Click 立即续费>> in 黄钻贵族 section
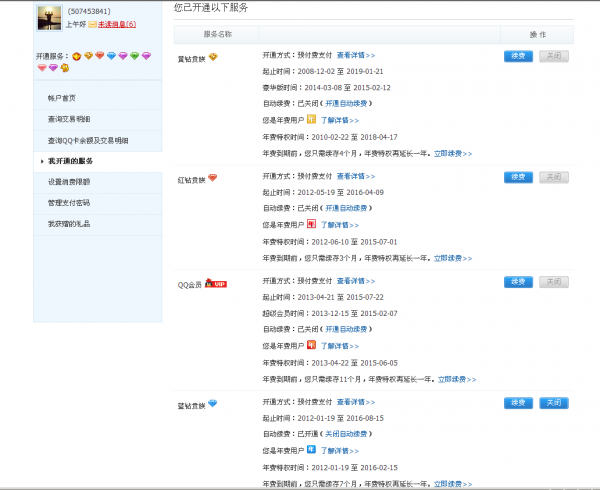This screenshot has height=490, width=600. click(453, 153)
